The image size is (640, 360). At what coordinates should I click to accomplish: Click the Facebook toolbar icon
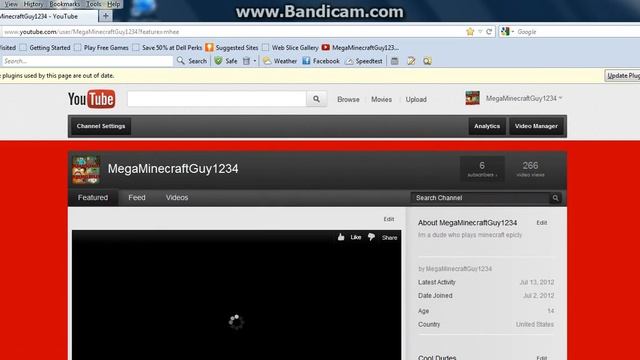click(306, 61)
